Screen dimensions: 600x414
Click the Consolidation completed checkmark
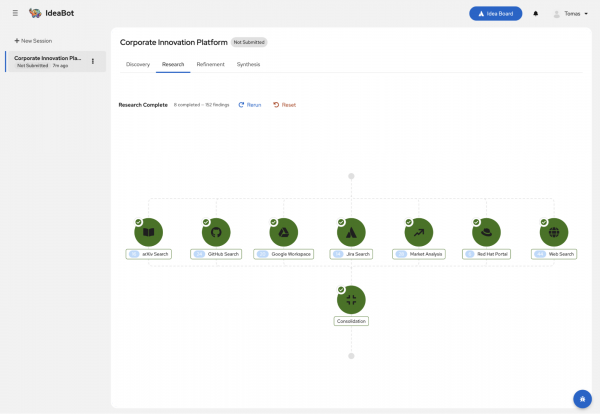click(x=341, y=290)
